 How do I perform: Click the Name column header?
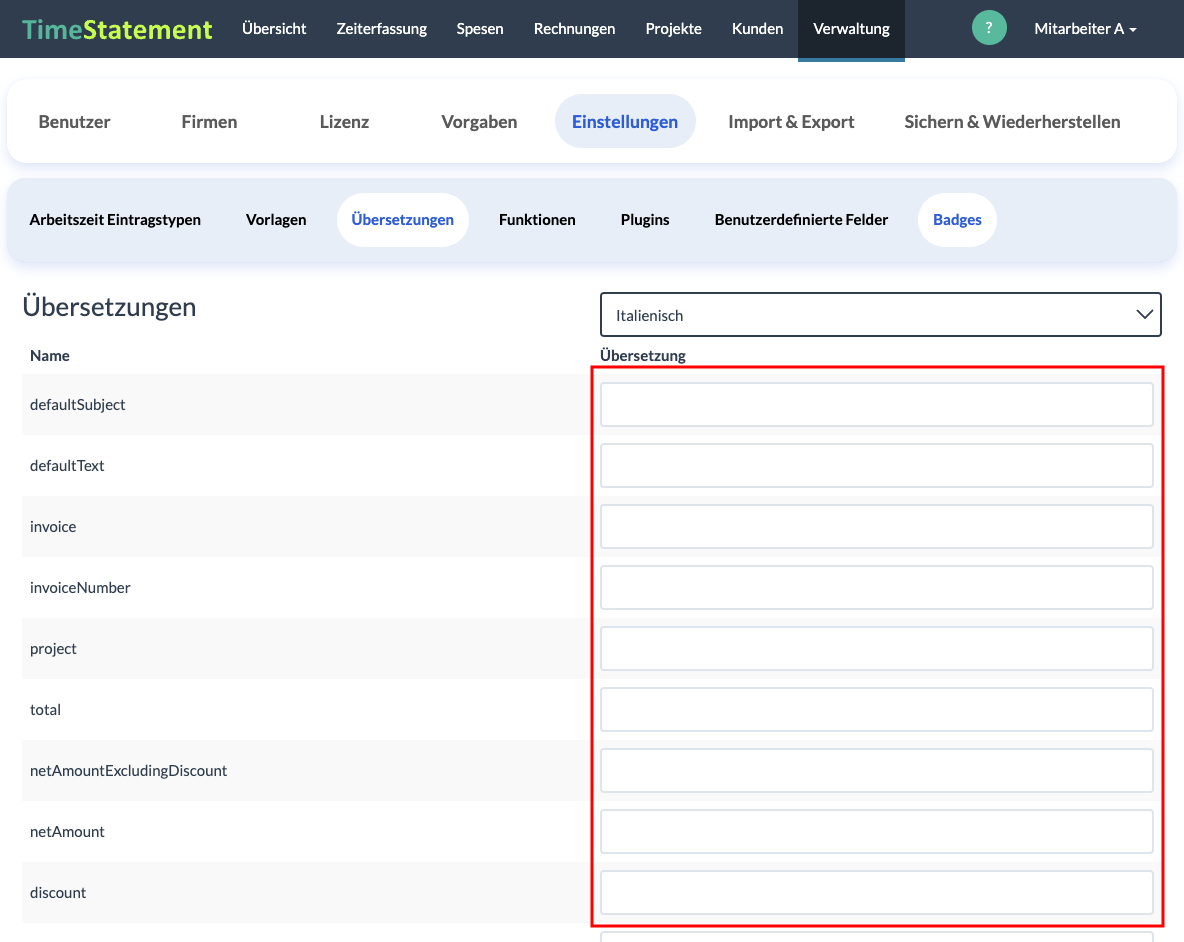tap(50, 356)
